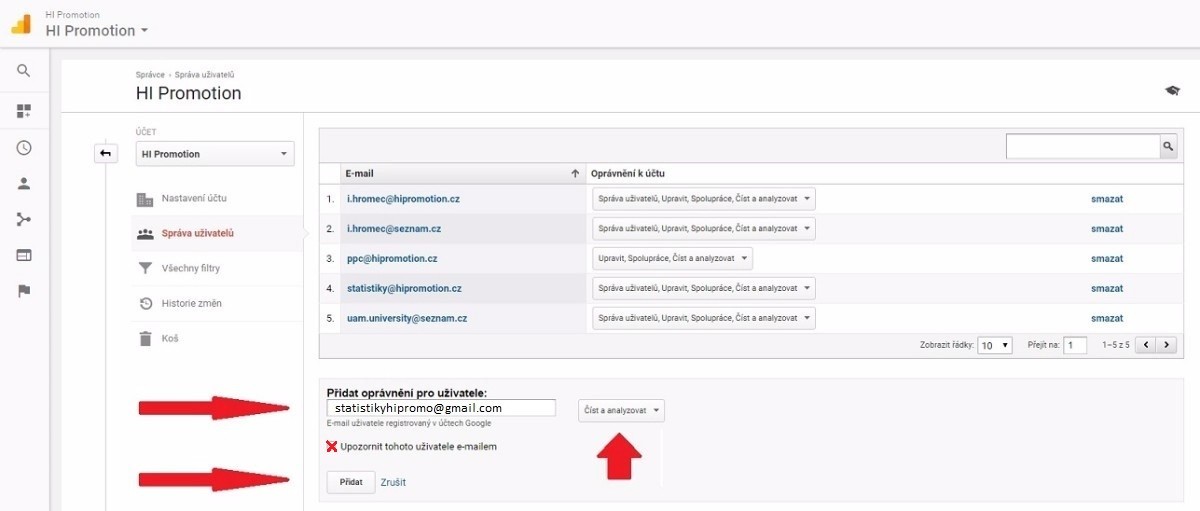Select the Správa uživatelů menu item
The width and height of the screenshot is (1200, 511).
198,233
